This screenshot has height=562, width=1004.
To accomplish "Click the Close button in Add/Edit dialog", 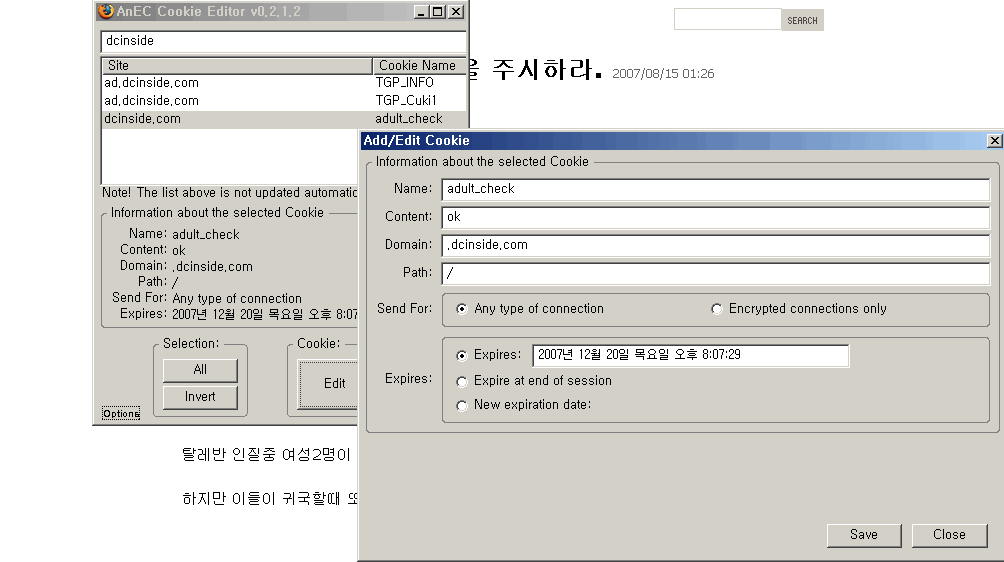I will (949, 535).
